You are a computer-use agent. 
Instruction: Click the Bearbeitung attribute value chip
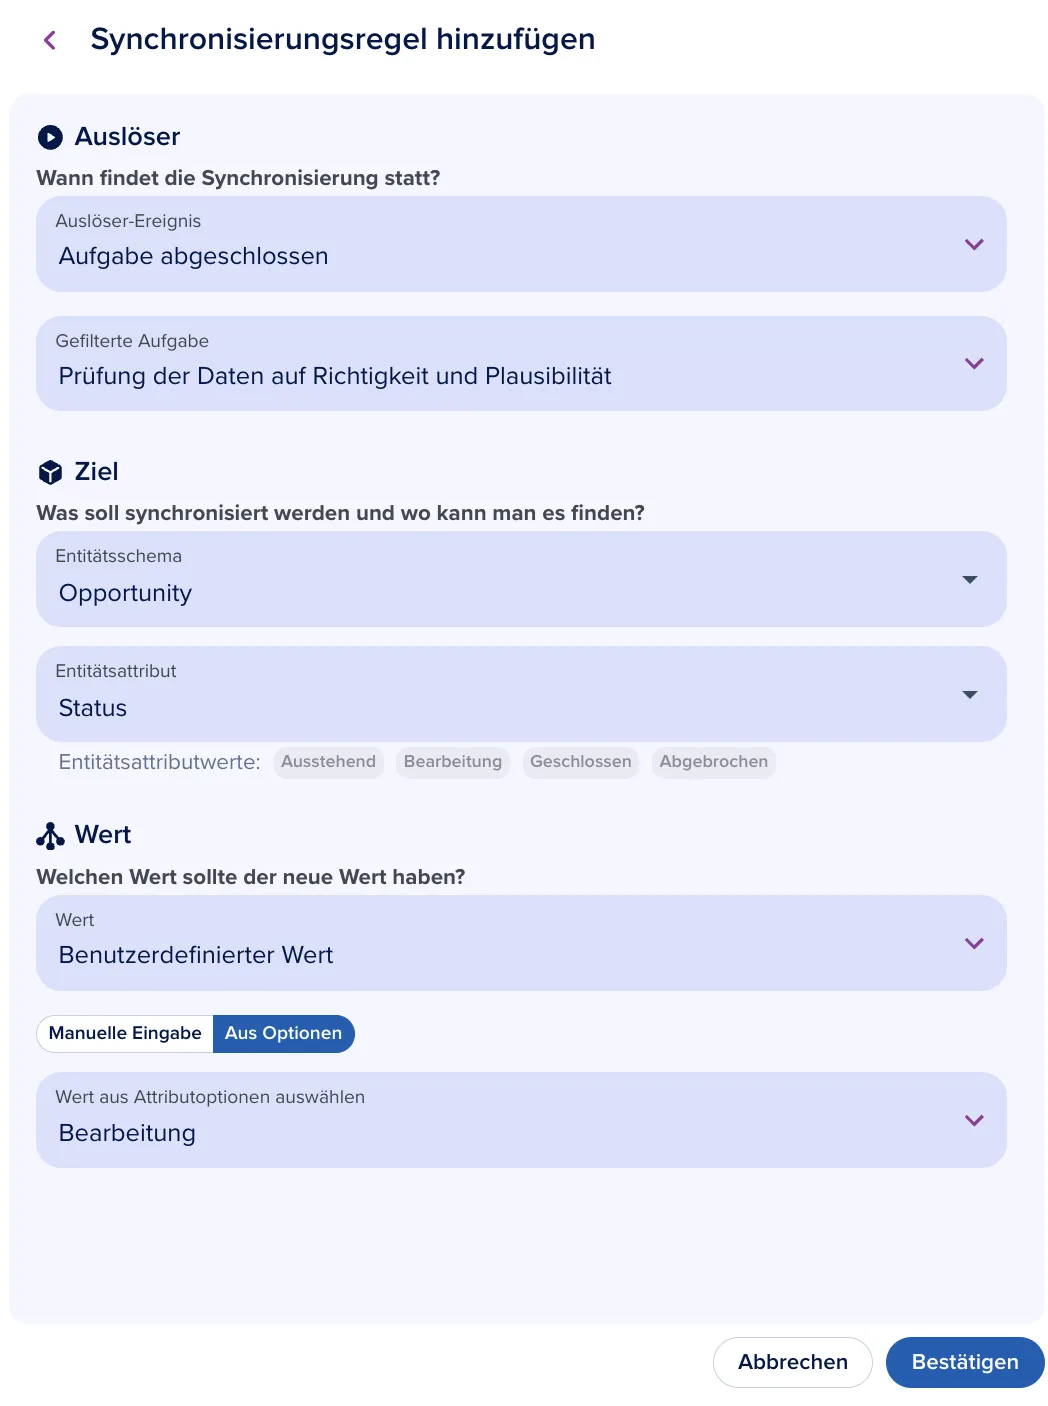coord(453,762)
